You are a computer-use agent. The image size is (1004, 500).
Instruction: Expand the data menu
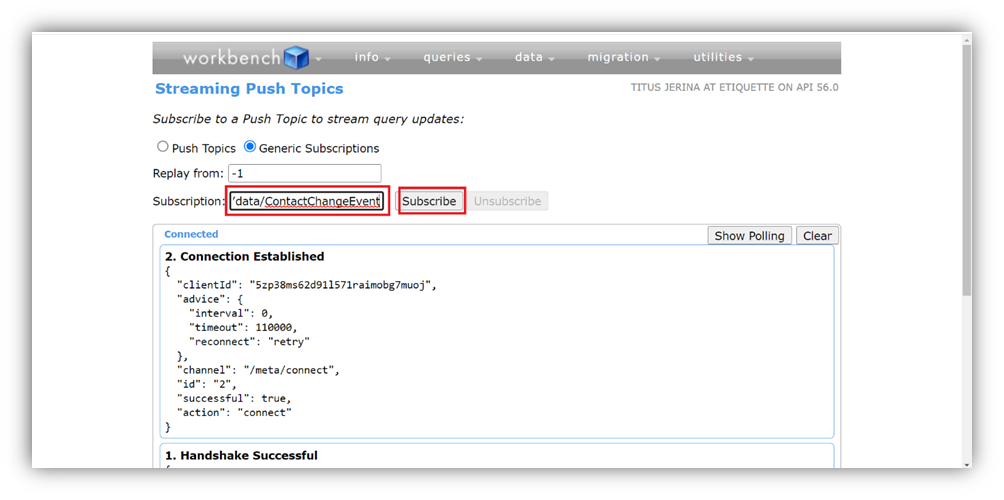click(x=535, y=57)
